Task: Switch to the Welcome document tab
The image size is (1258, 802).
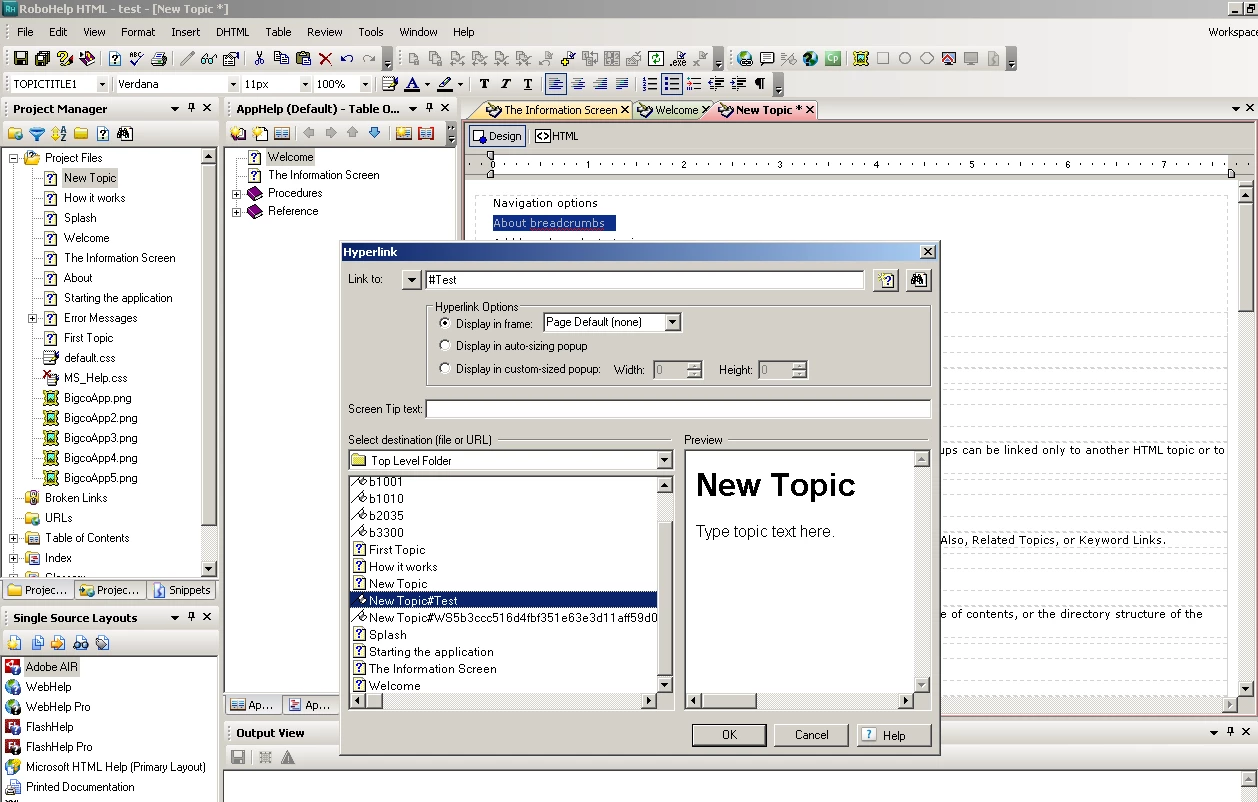Action: (672, 110)
